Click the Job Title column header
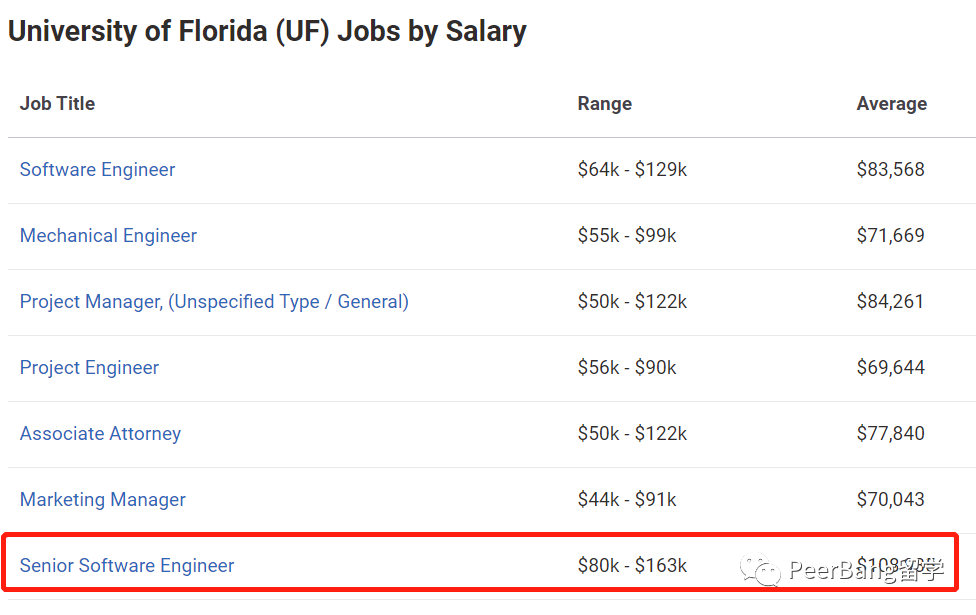976x615 pixels. click(x=57, y=103)
